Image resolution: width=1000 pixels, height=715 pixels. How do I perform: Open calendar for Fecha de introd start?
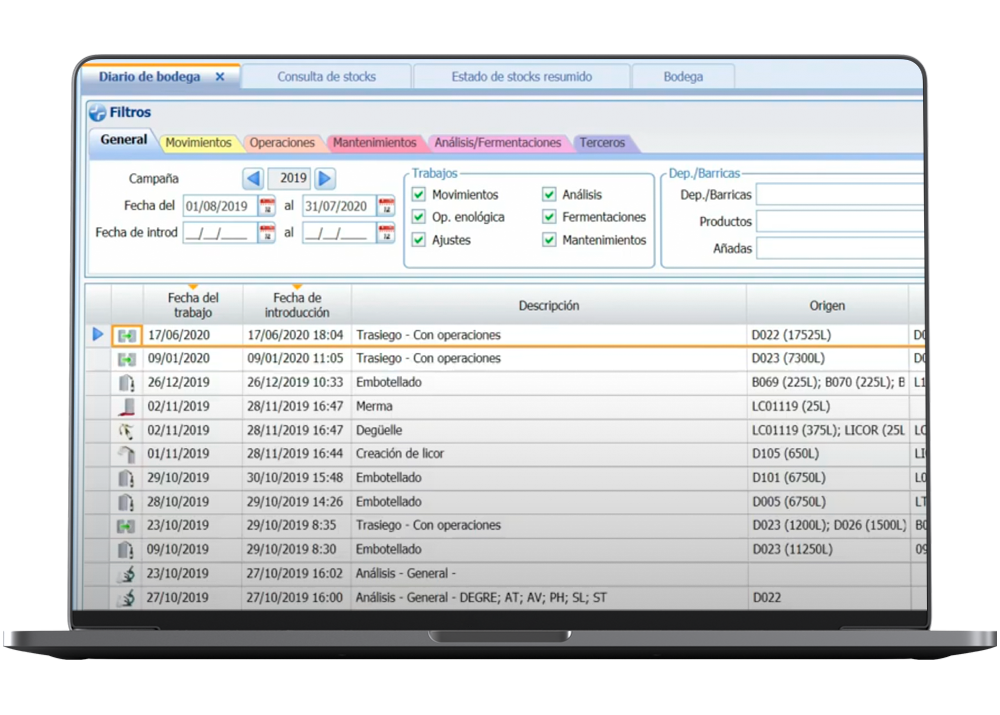pos(267,233)
